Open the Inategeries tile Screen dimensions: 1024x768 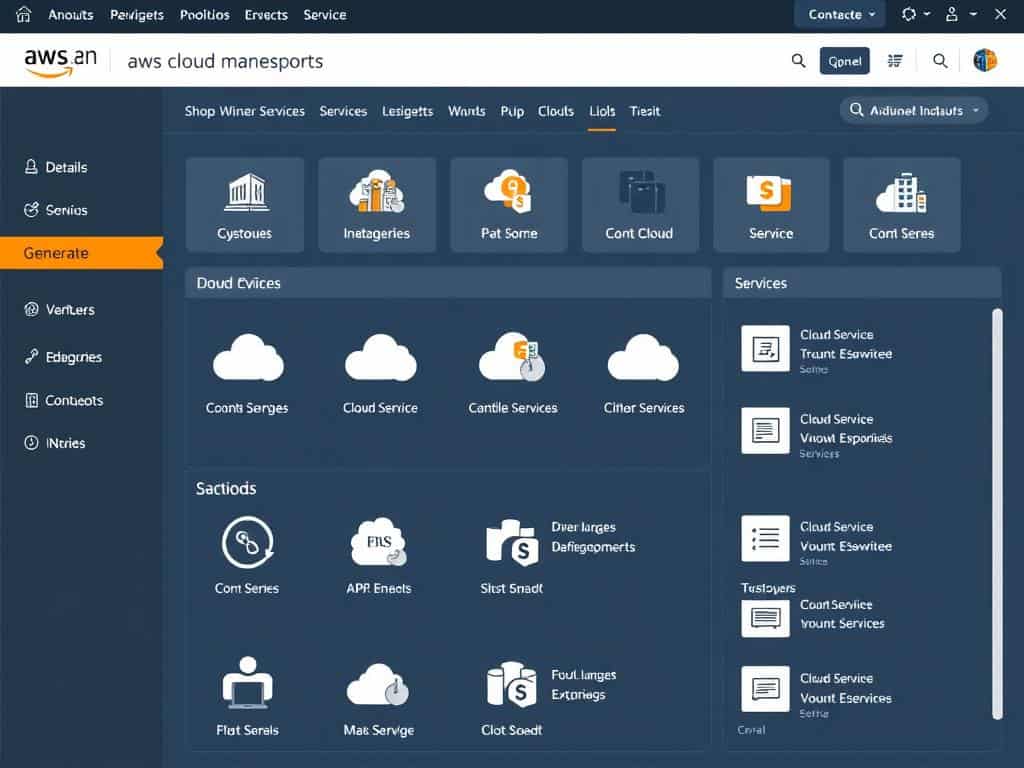click(377, 204)
